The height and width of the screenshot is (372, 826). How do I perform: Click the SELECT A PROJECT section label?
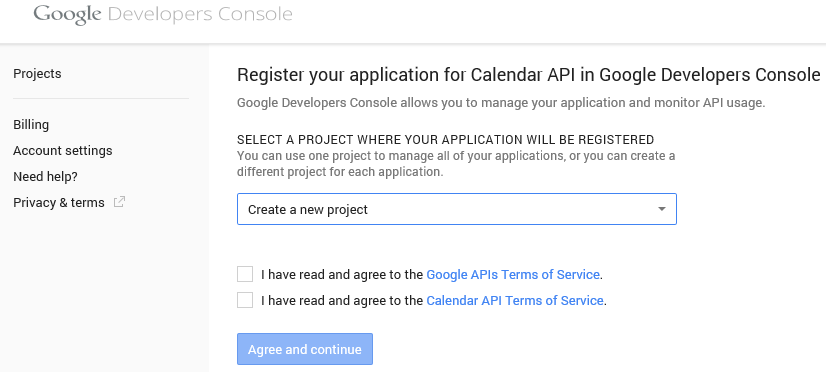446,140
